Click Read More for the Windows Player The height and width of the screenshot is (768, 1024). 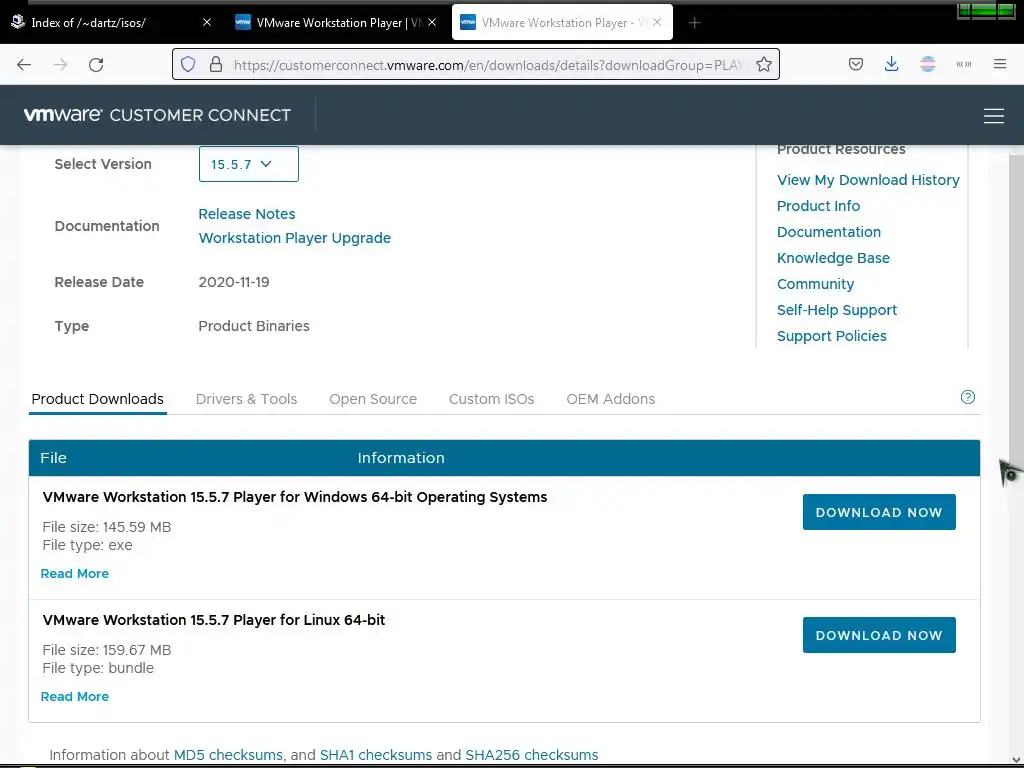(74, 573)
